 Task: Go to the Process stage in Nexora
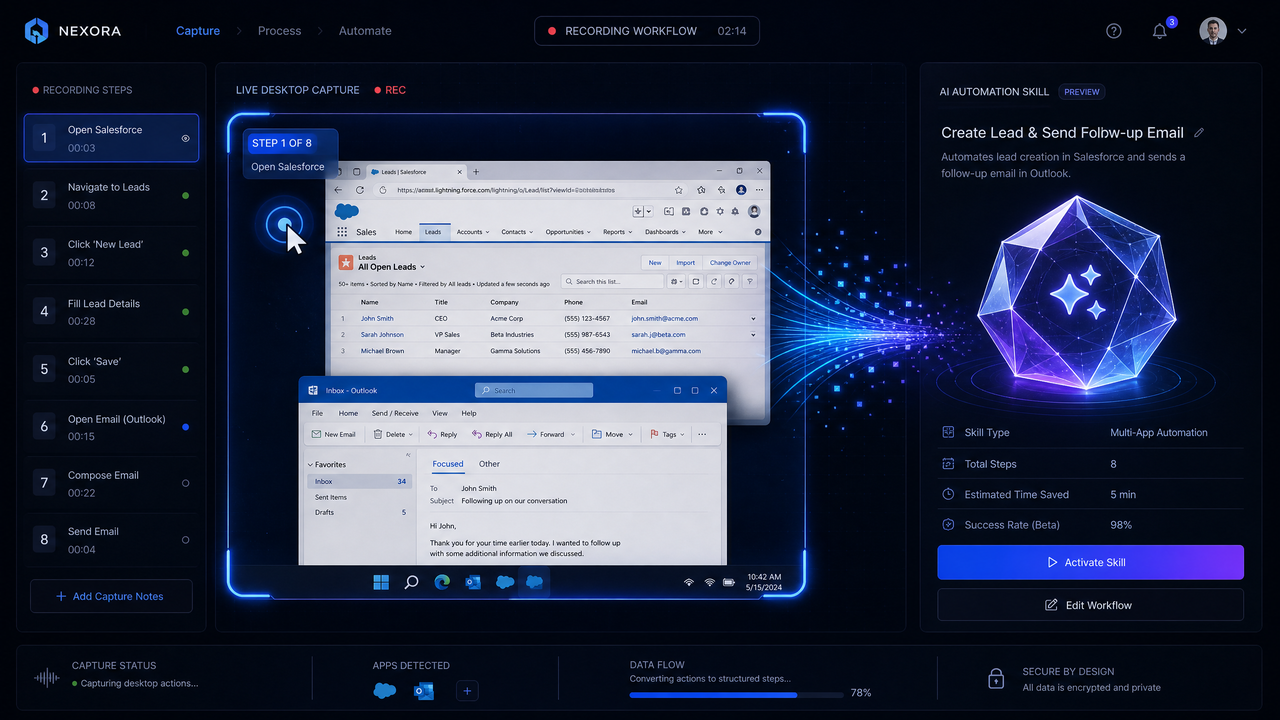(x=279, y=31)
